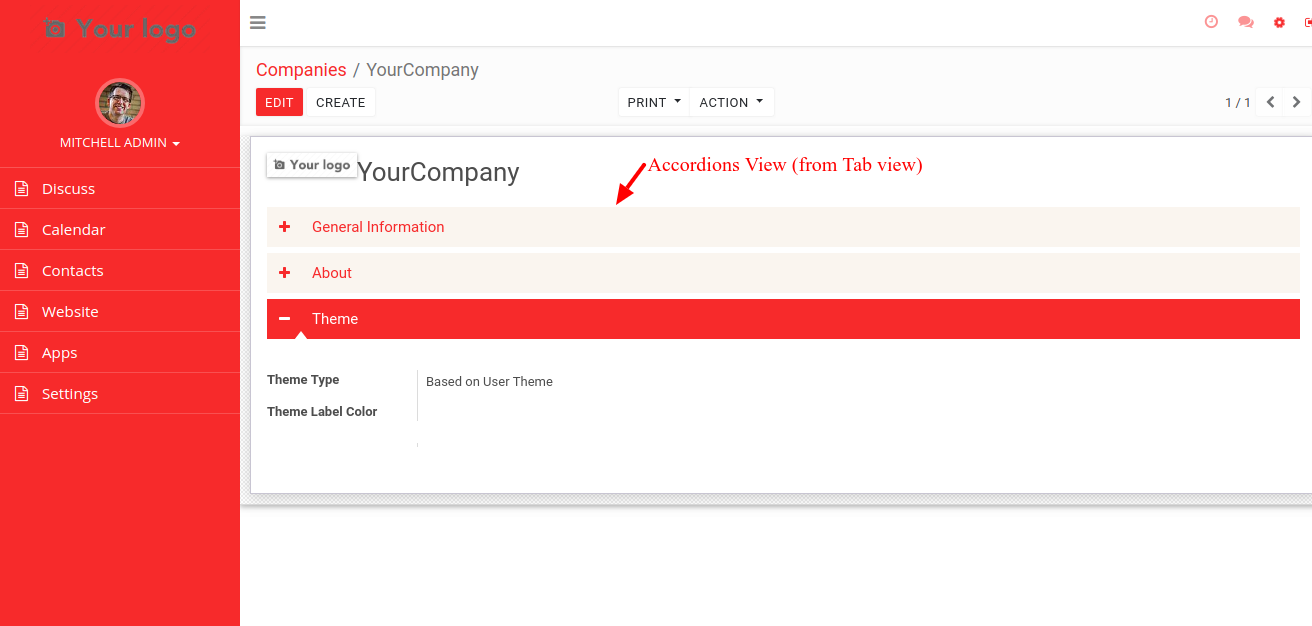Toggle the hamburger sidebar menu icon
1312x626 pixels.
coord(258,22)
